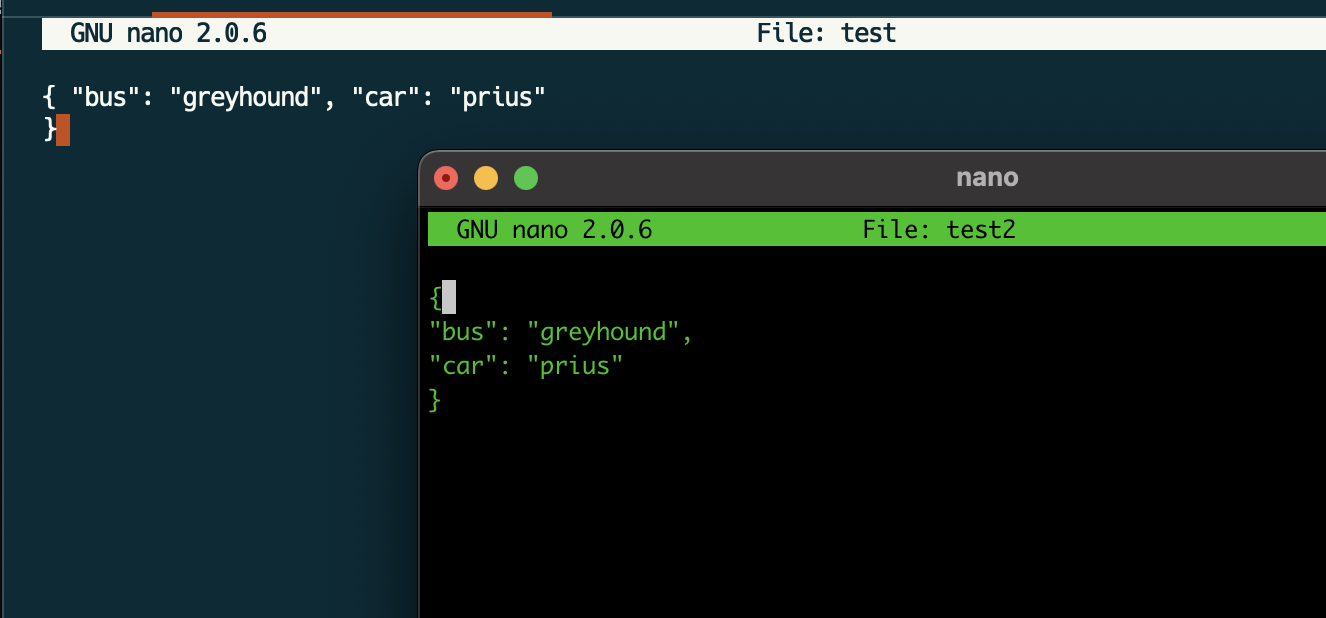Click the opening brace in the test file
1326x618 pixels.
pos(47,96)
